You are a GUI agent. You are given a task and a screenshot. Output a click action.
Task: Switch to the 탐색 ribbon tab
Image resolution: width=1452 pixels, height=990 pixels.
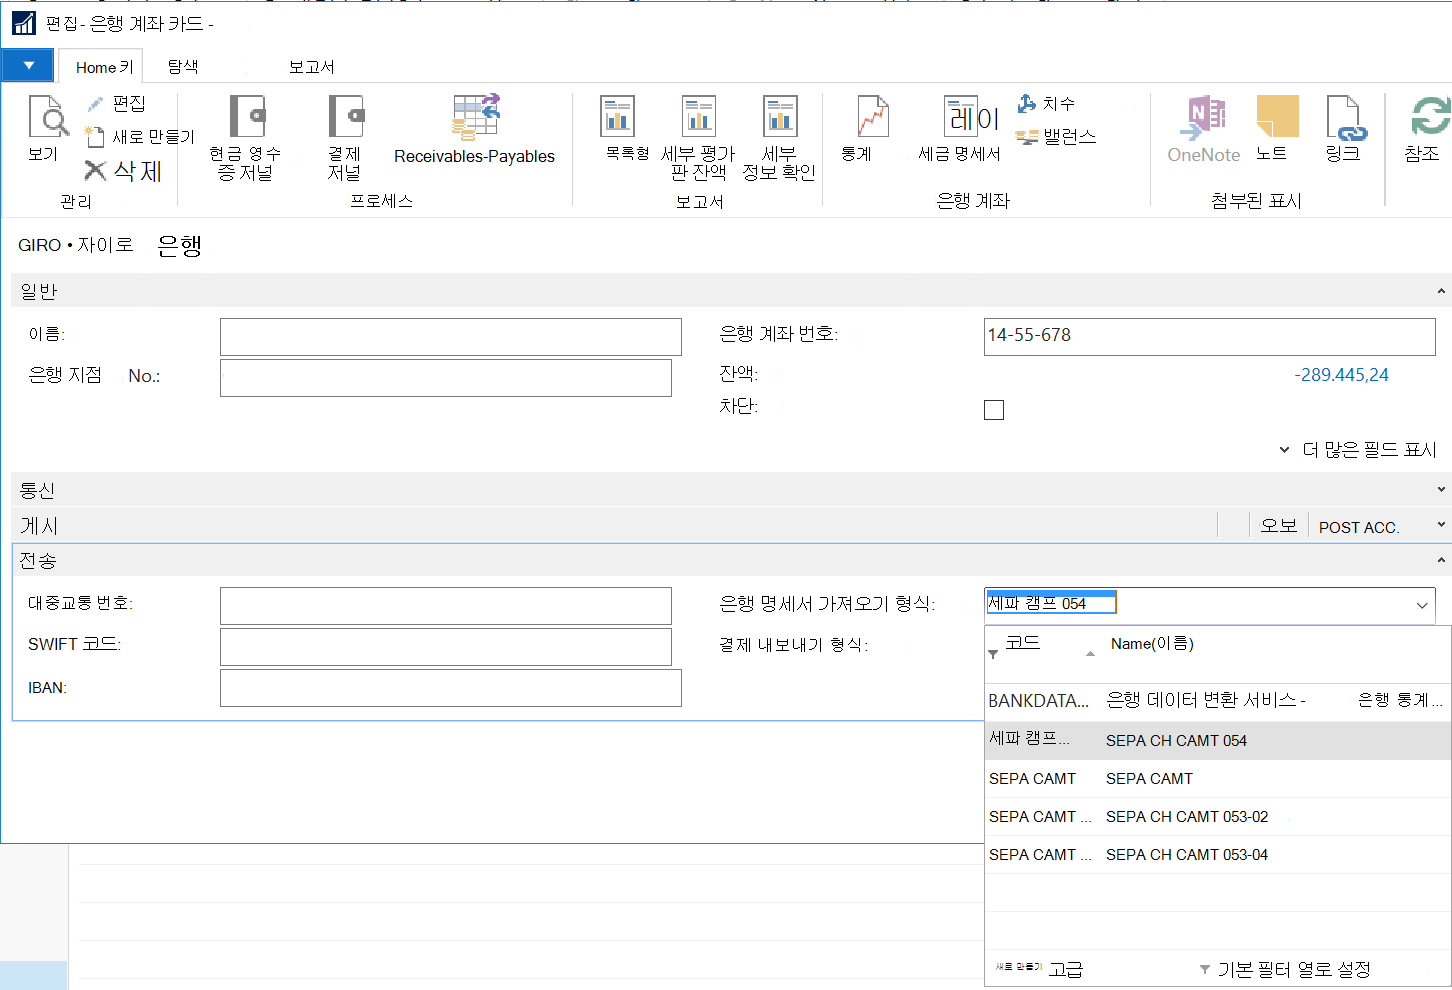pyautogui.click(x=183, y=66)
